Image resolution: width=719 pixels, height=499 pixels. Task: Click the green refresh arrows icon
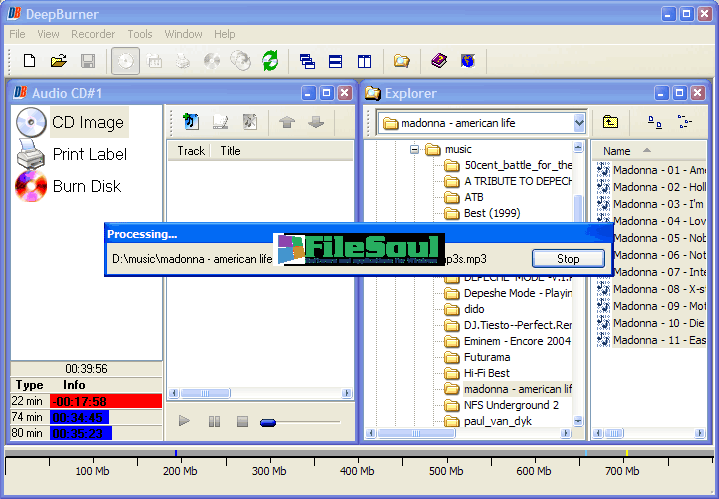click(270, 61)
